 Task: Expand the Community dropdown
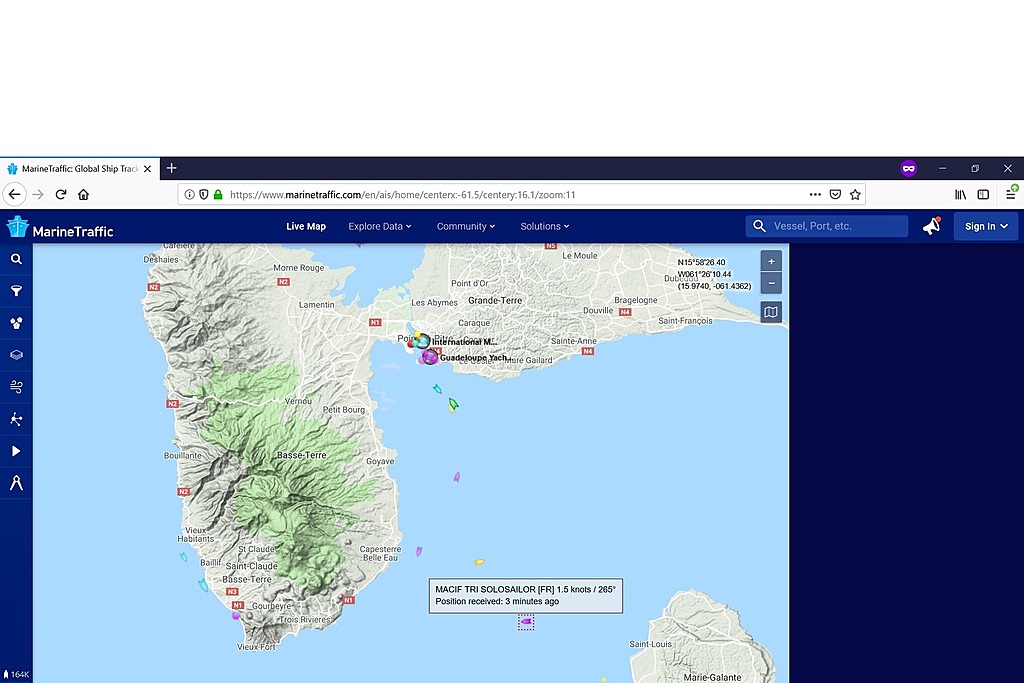click(x=466, y=227)
